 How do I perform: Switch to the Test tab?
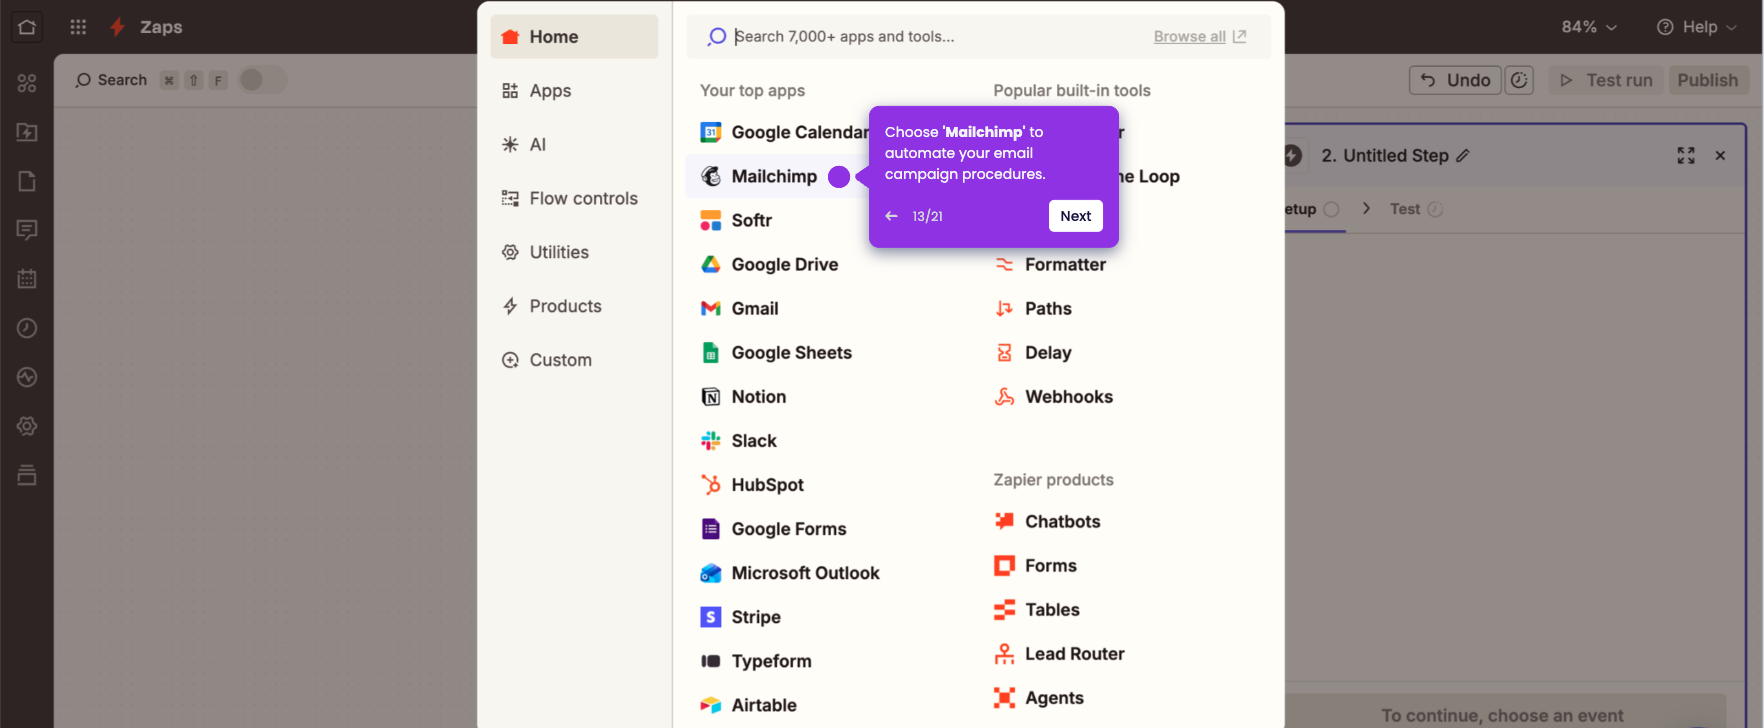(1415, 209)
